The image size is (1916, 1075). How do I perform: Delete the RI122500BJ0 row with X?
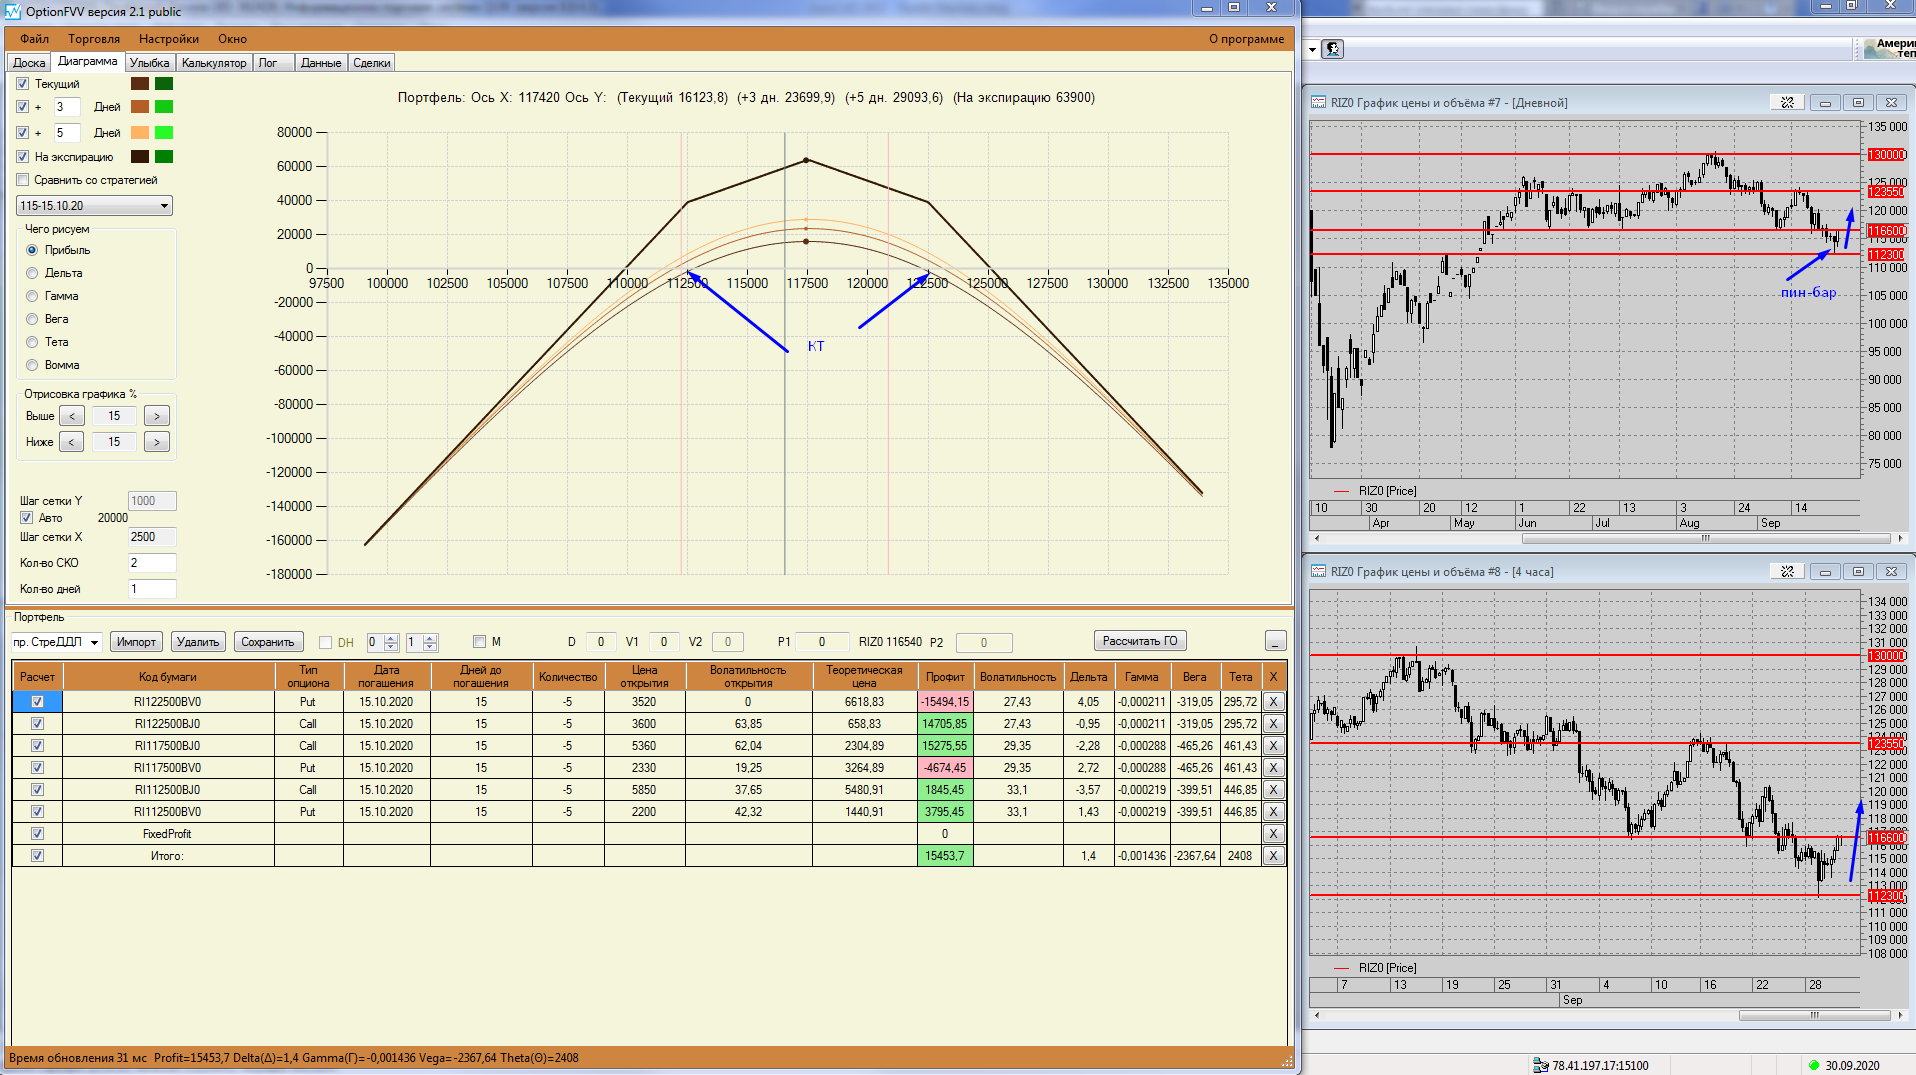pyautogui.click(x=1273, y=724)
